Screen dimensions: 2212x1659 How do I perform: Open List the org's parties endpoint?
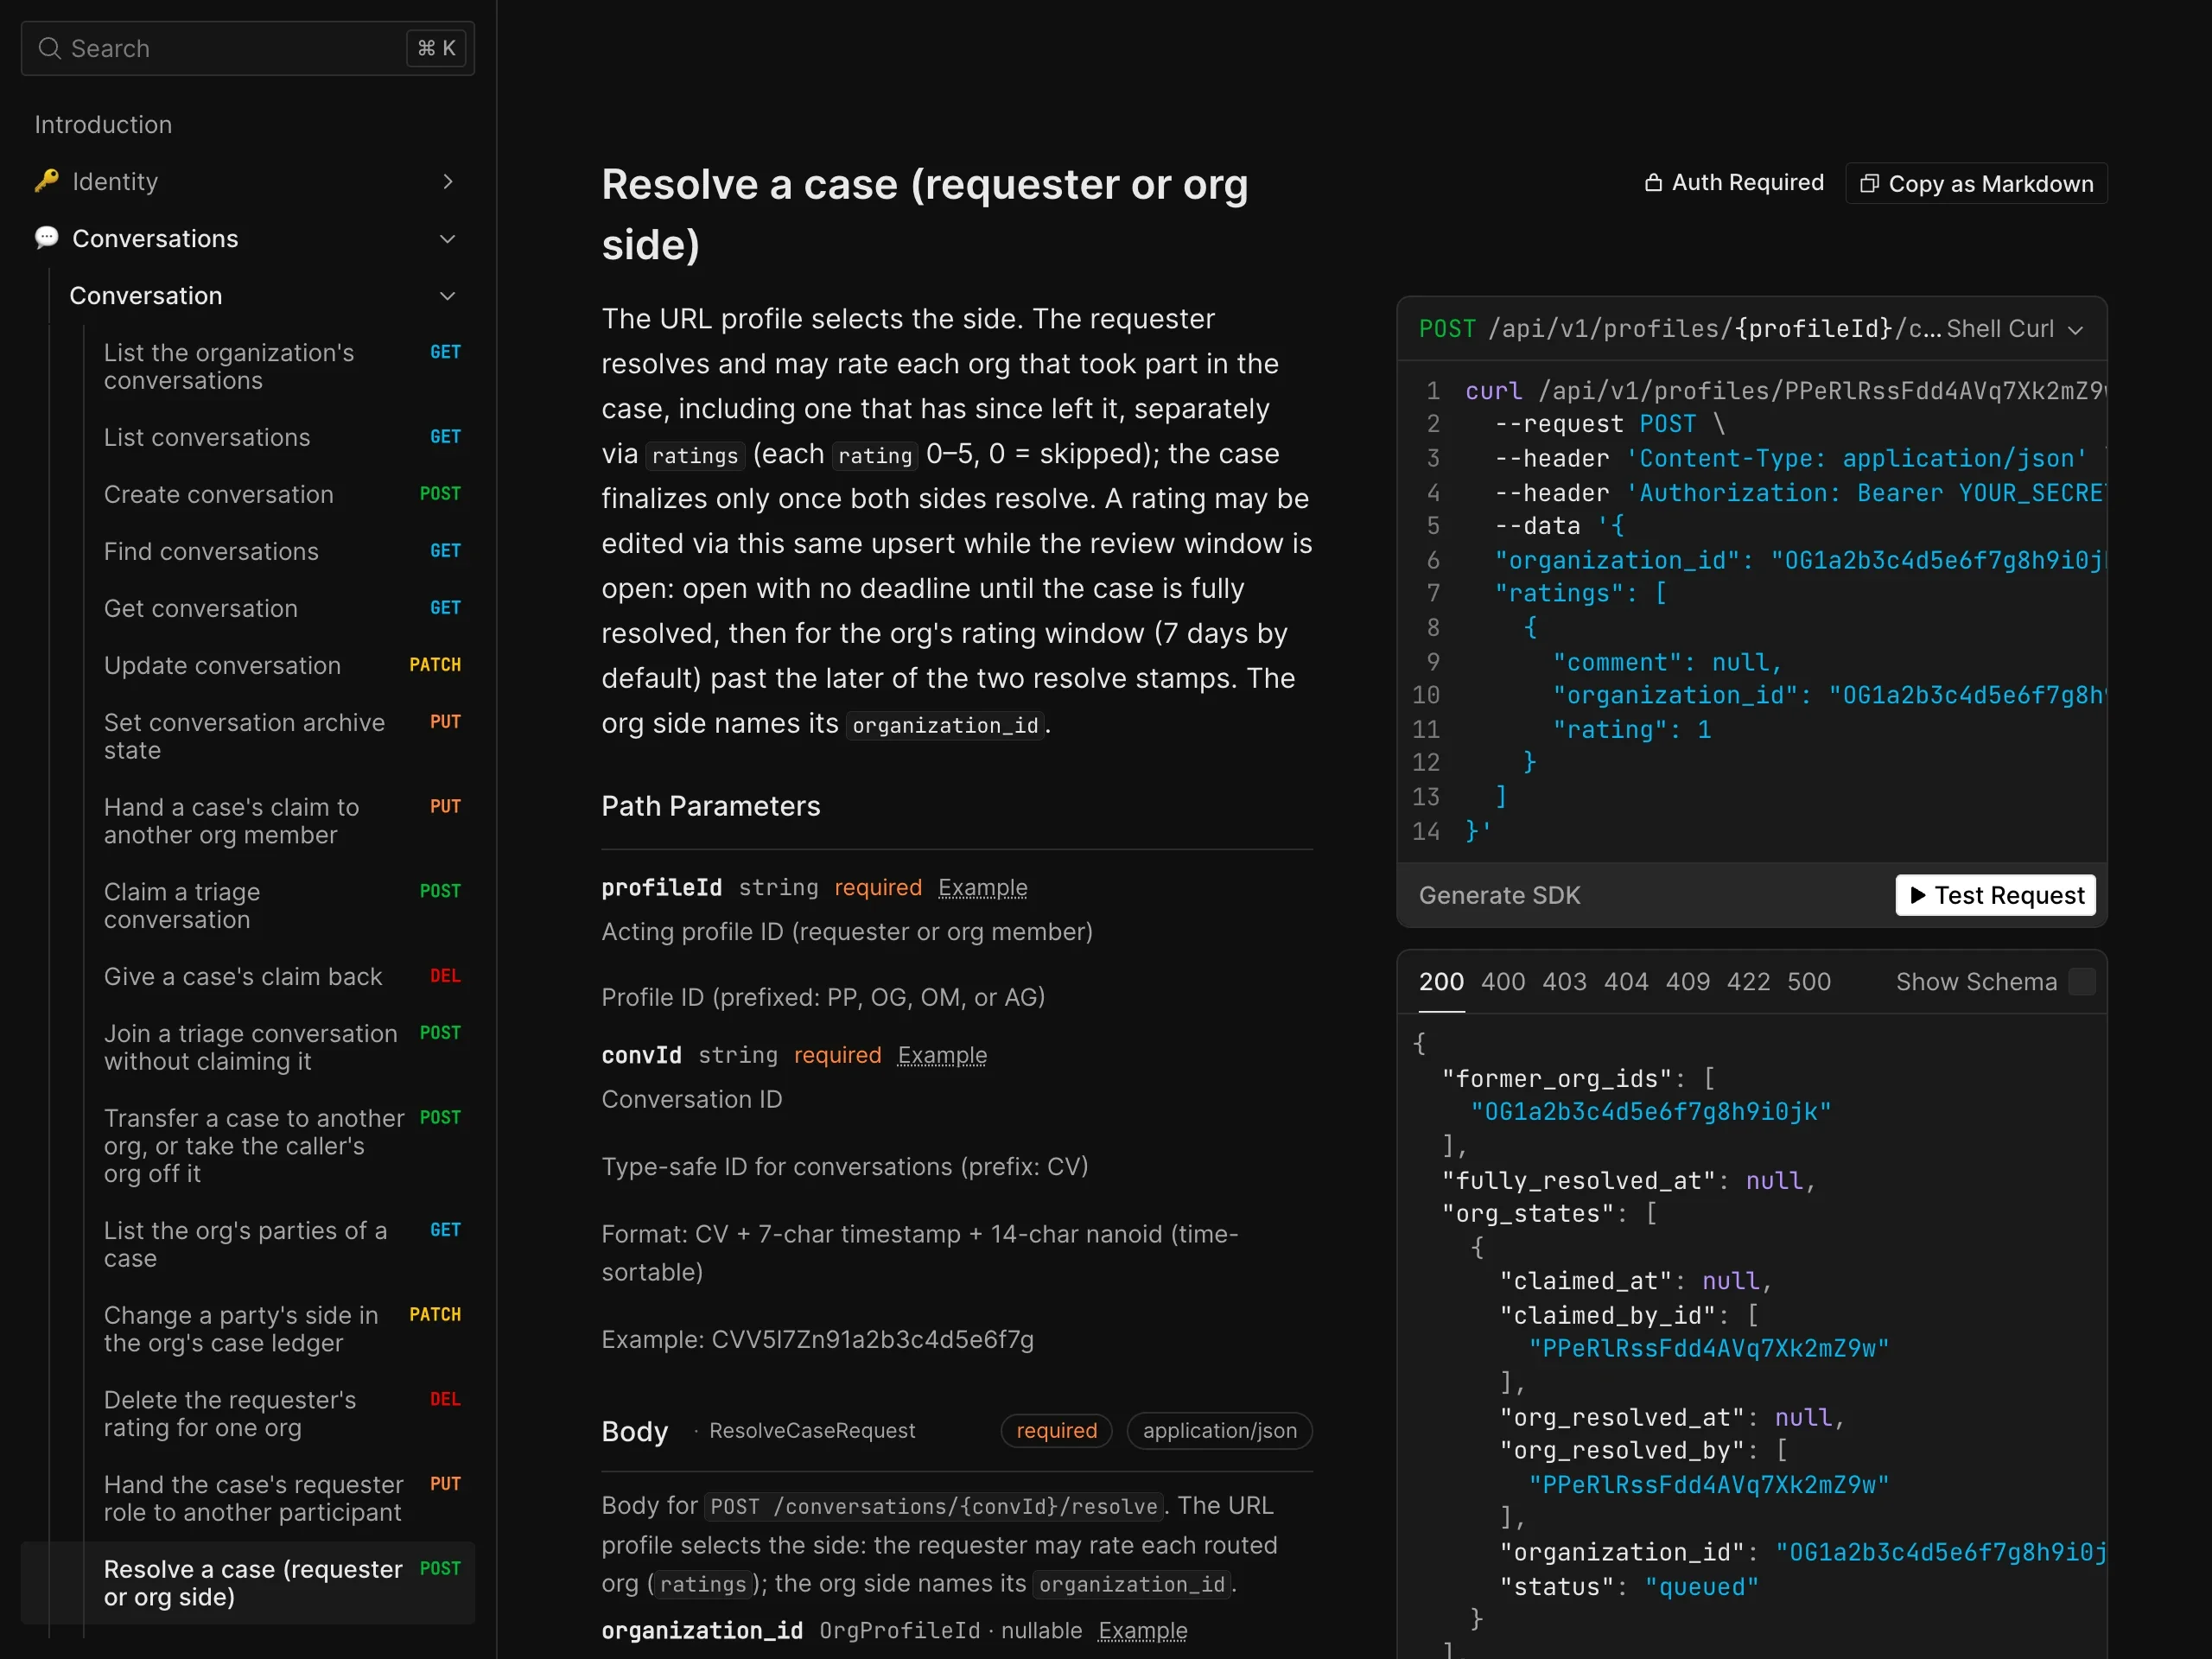[248, 1244]
